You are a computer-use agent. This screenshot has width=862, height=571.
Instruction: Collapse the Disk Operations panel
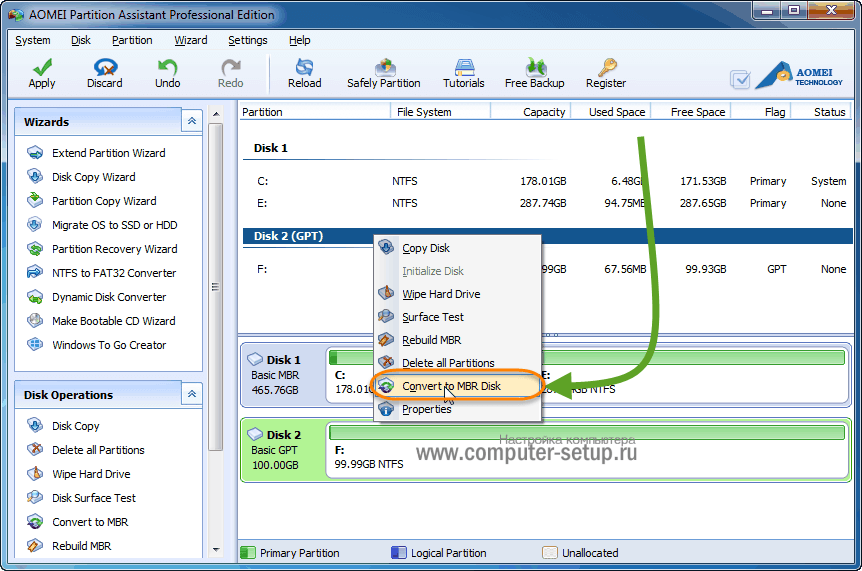tap(191, 394)
